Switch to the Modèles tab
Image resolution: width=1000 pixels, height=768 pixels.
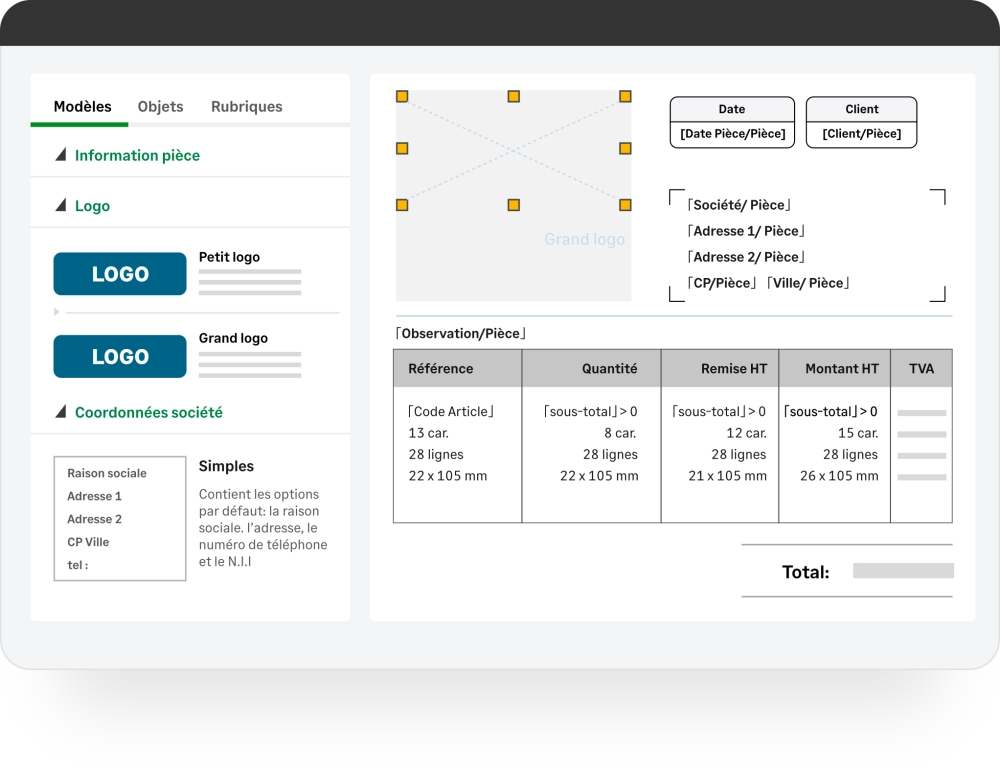click(82, 107)
